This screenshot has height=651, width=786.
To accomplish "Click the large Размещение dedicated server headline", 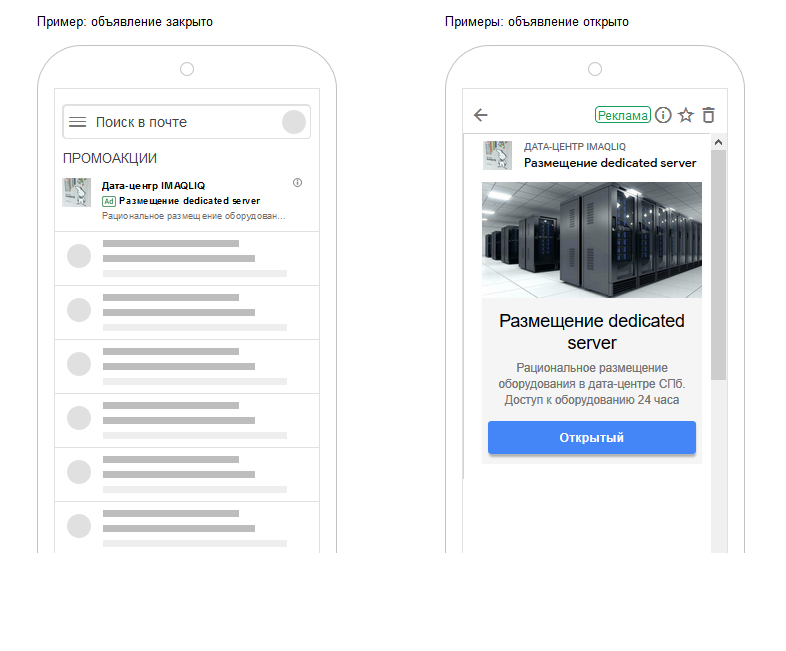I will (592, 332).
